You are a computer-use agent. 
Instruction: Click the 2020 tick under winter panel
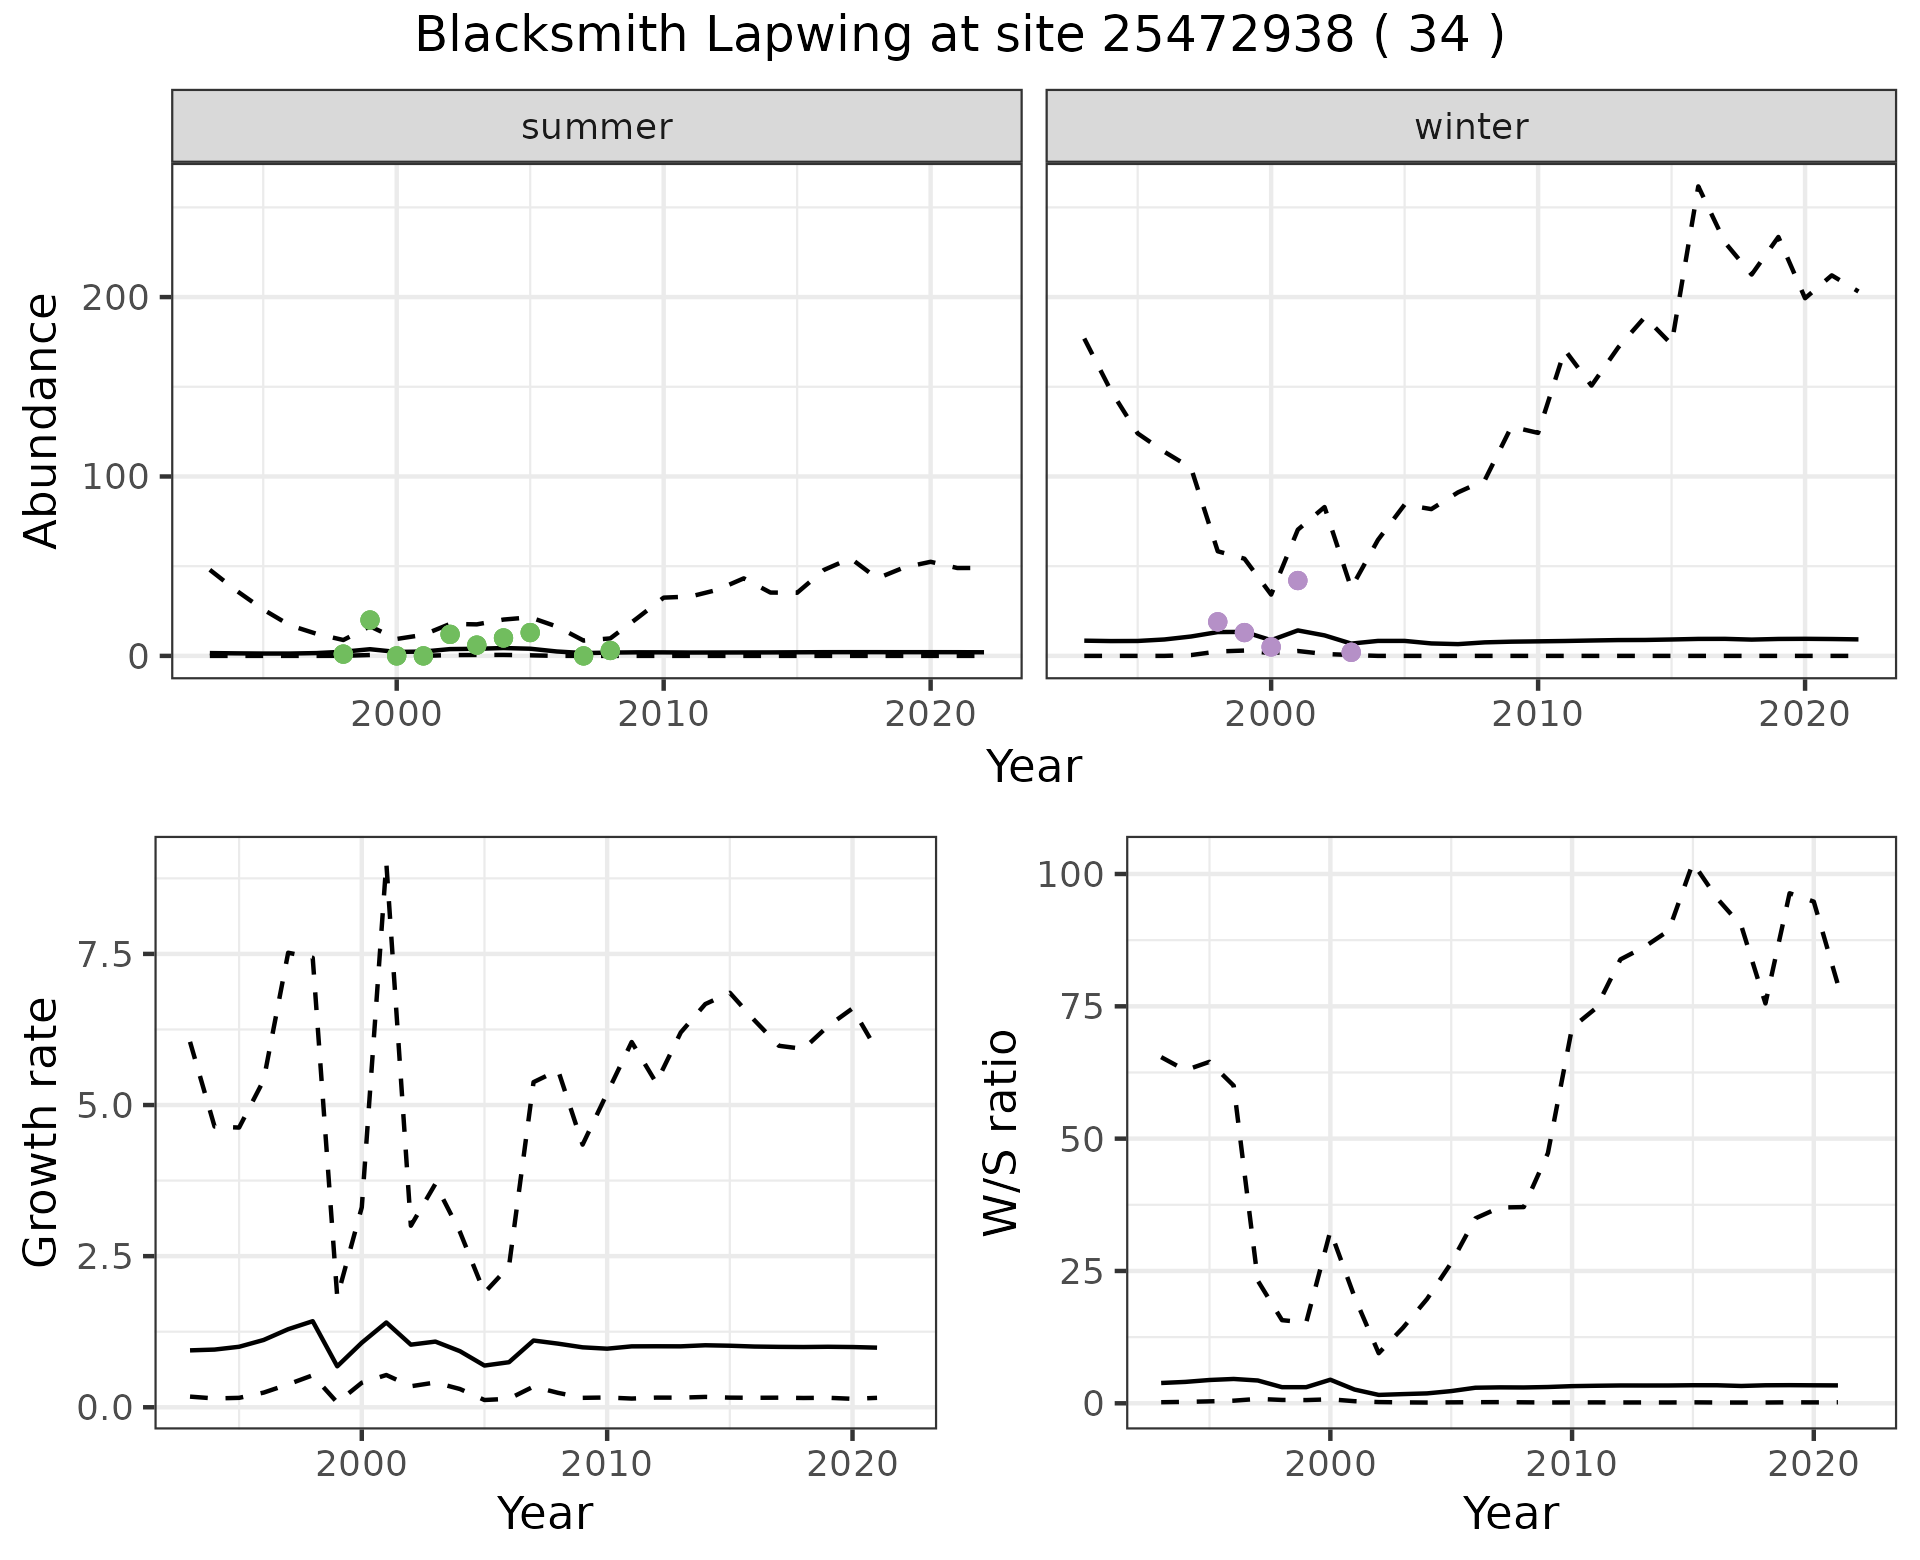pos(1805,714)
